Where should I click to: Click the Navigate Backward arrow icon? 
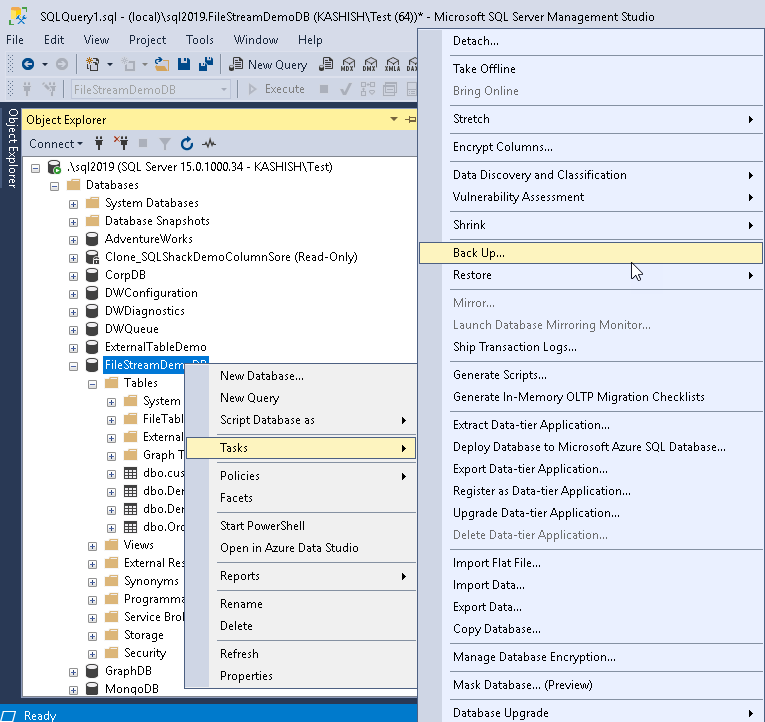click(28, 64)
